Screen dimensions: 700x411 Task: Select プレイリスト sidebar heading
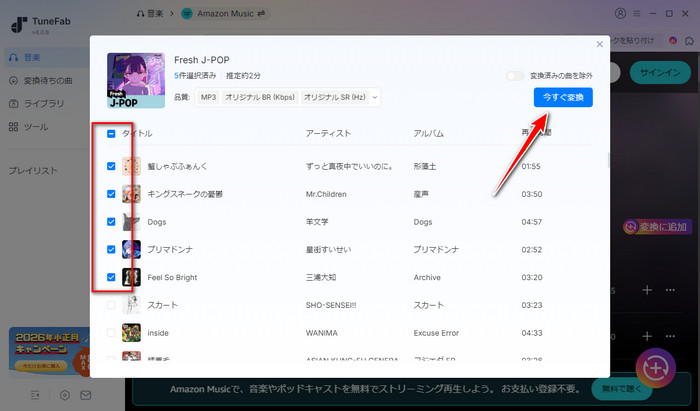point(33,170)
